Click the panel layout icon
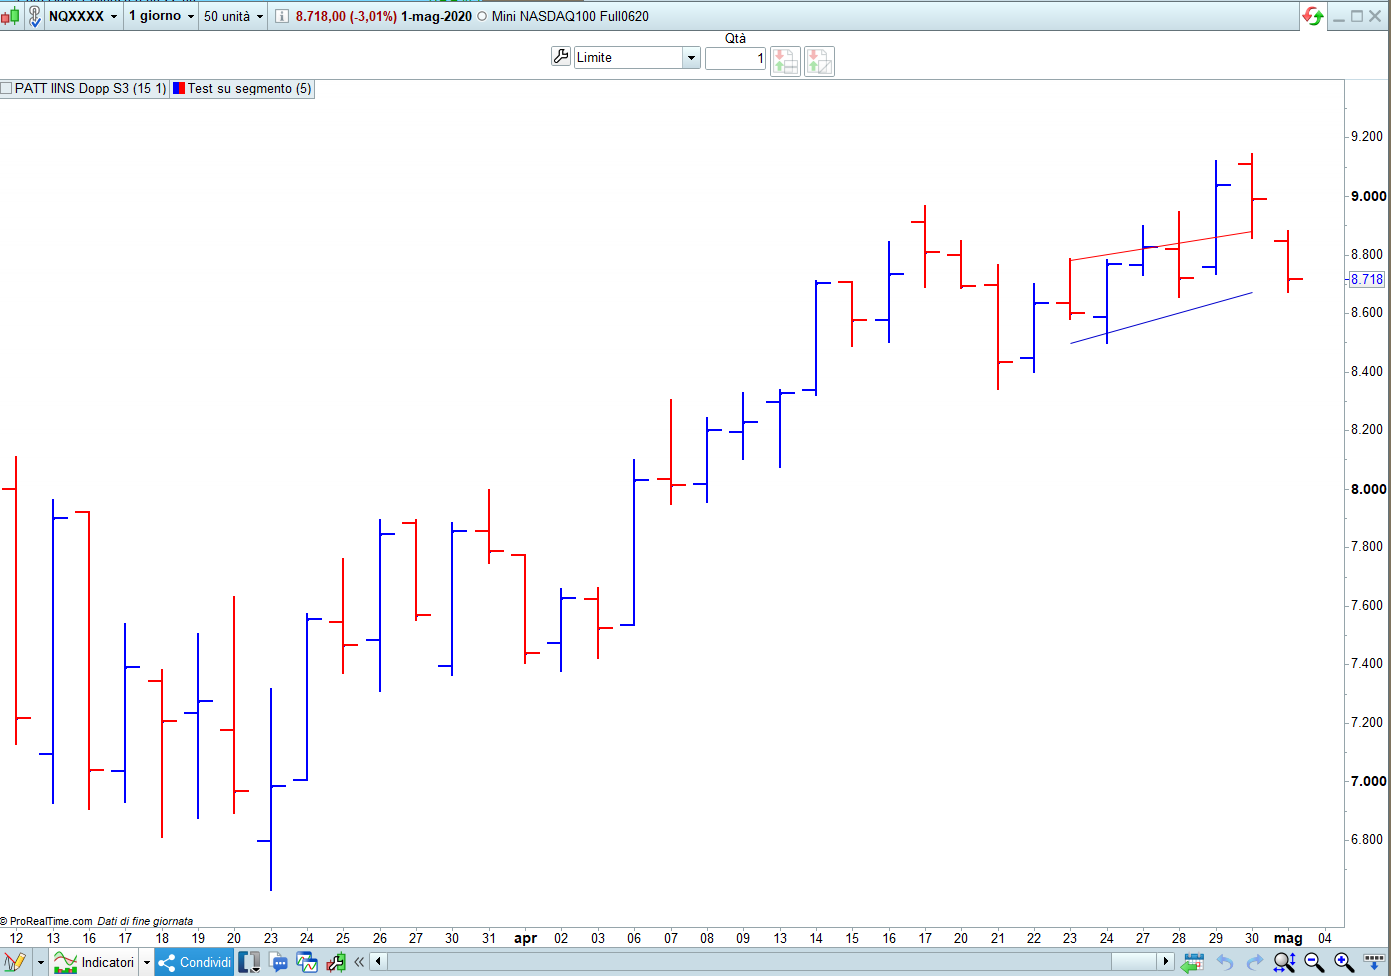 [x=250, y=962]
